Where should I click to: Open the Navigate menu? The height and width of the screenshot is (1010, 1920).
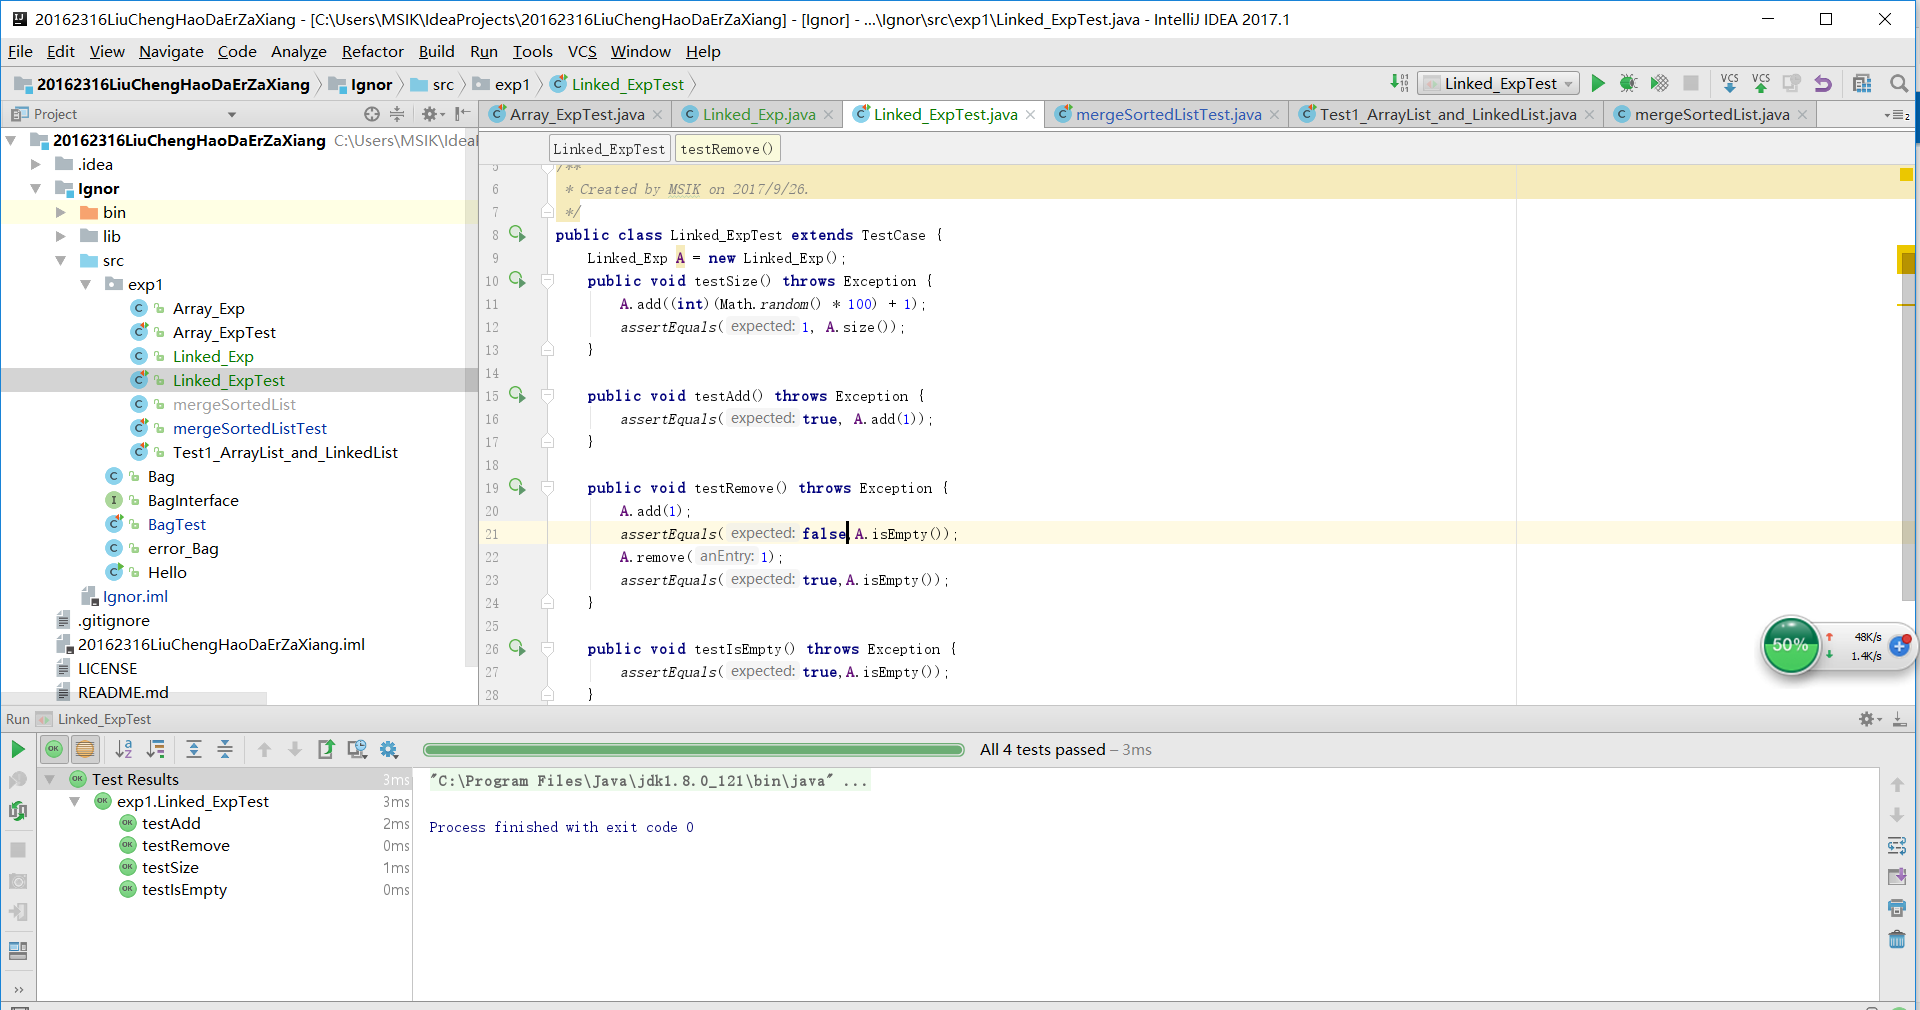pos(171,52)
